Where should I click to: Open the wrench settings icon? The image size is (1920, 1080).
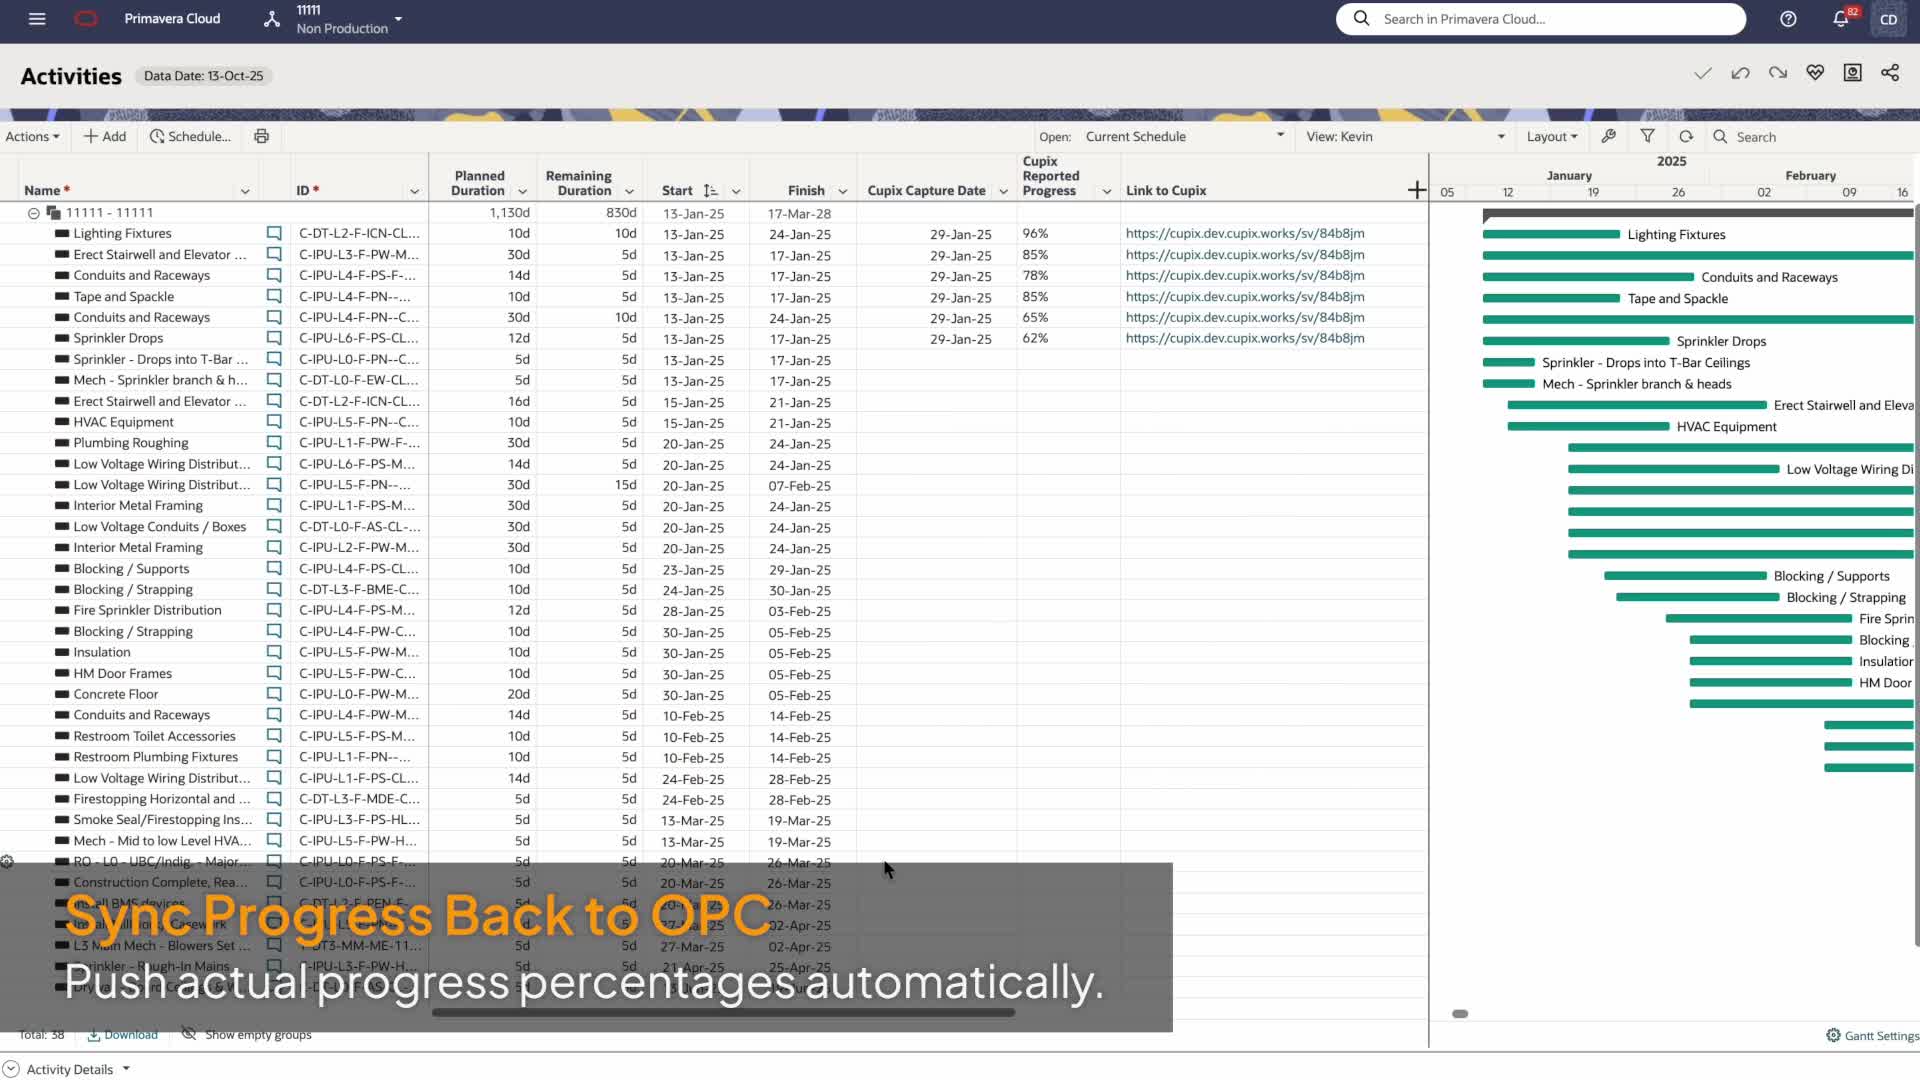coord(1608,137)
